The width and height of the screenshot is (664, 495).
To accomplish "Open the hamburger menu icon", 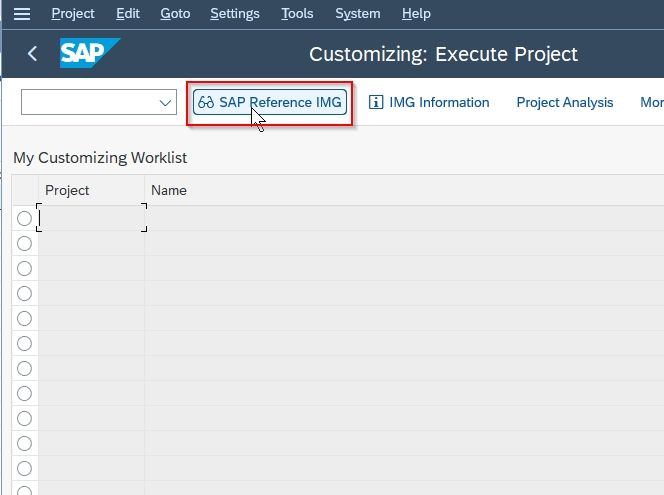I will 22,14.
